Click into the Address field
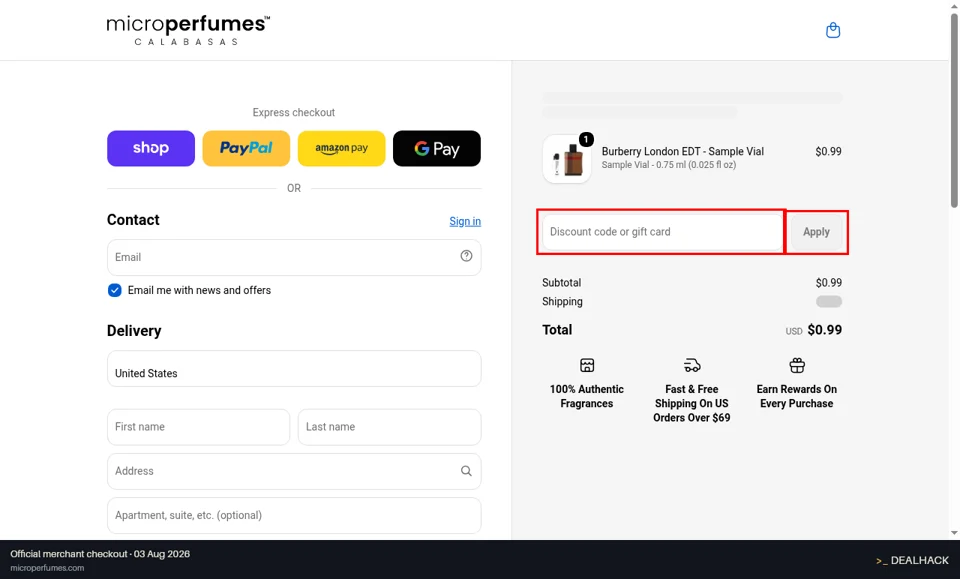960x579 pixels. (x=294, y=471)
